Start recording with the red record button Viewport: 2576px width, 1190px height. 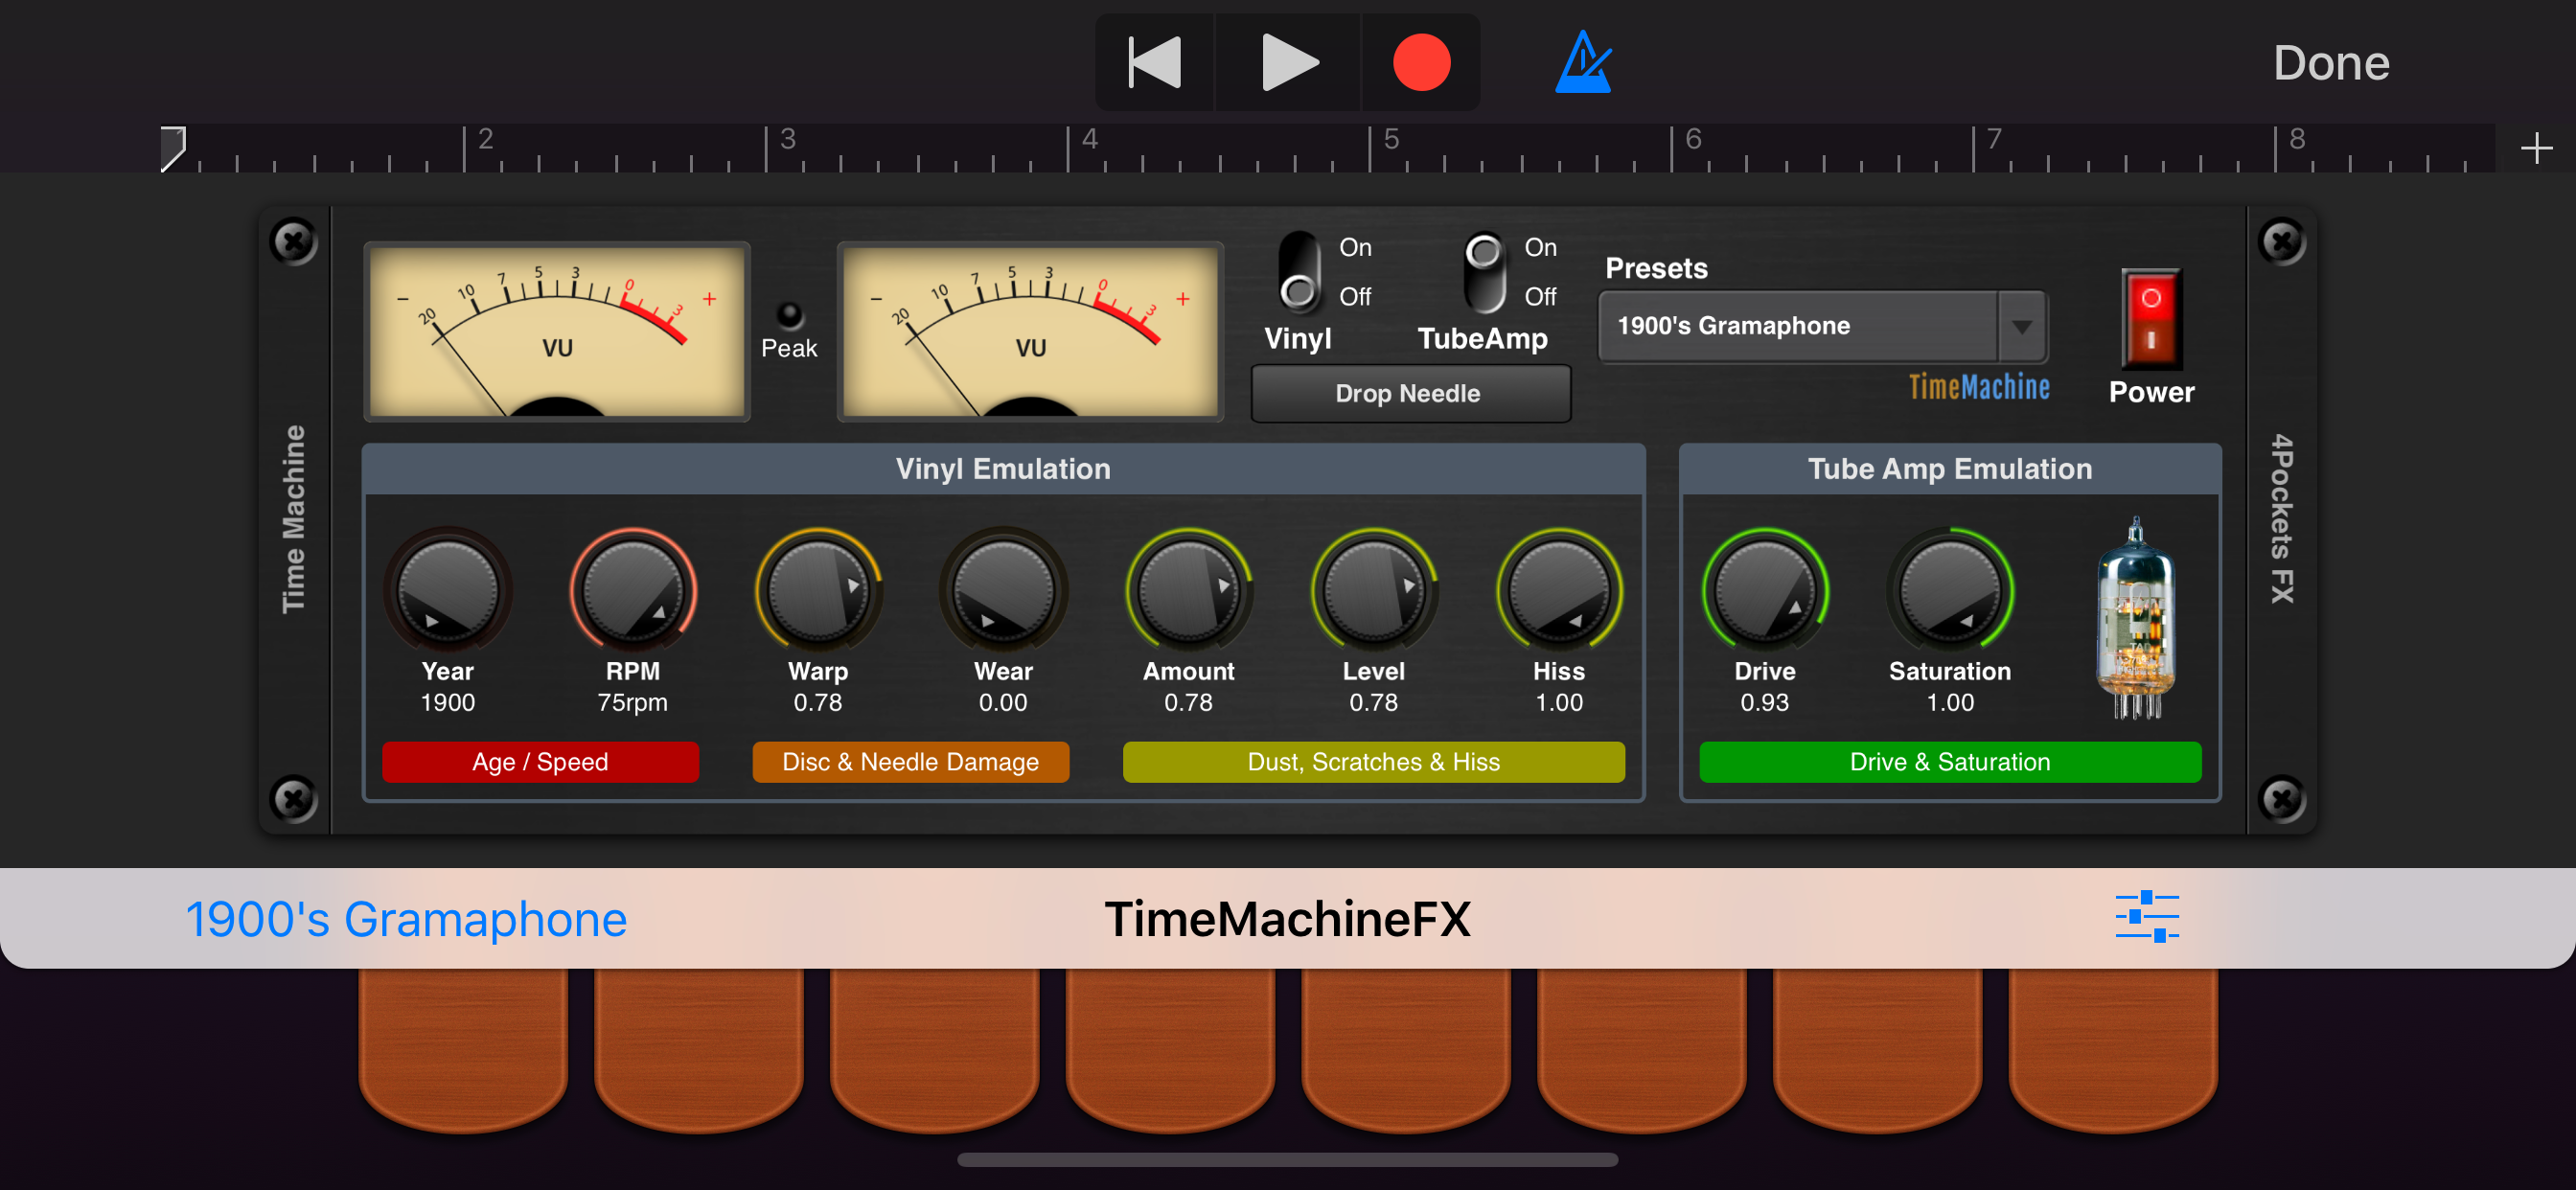tap(1420, 63)
